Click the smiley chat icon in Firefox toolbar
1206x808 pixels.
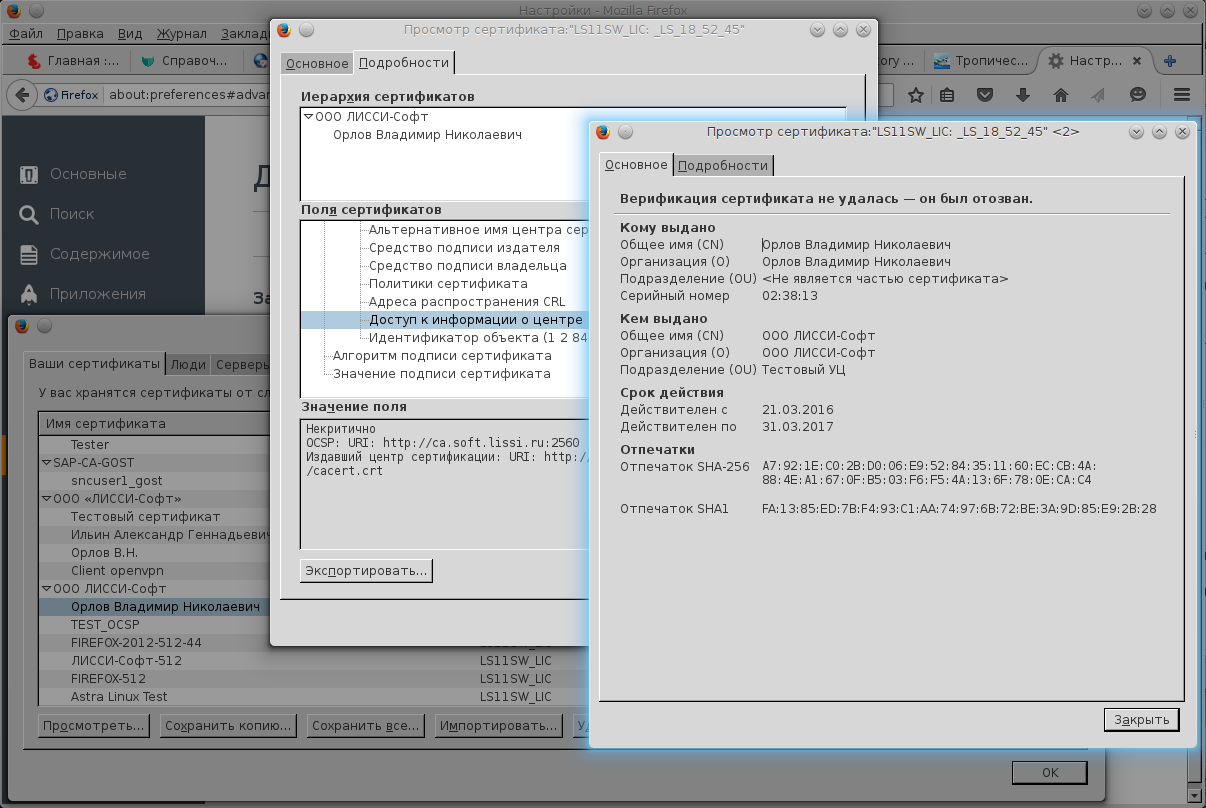1138,95
